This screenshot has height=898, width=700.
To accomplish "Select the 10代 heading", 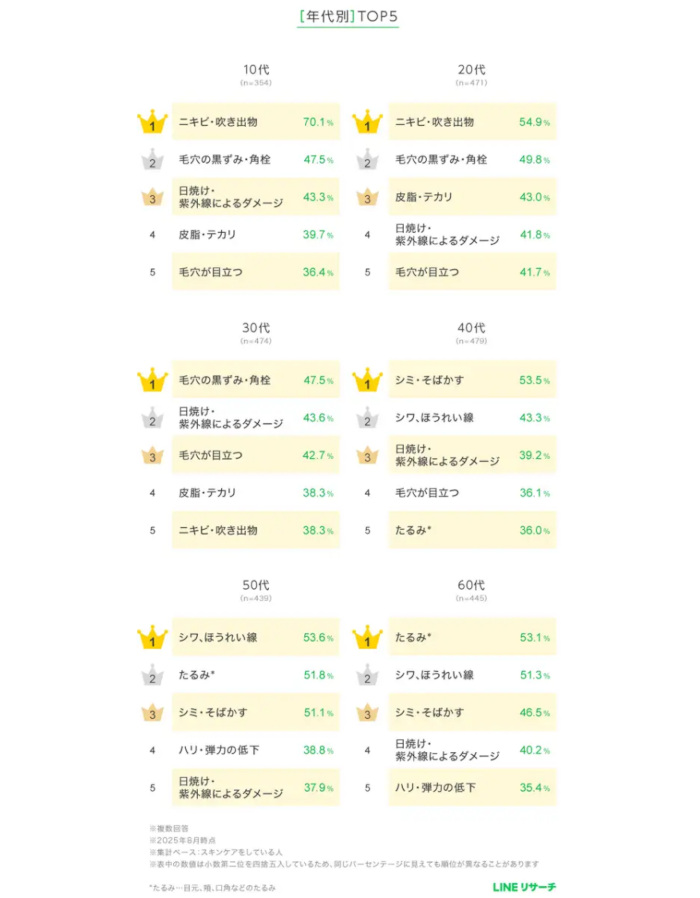I will coord(256,70).
